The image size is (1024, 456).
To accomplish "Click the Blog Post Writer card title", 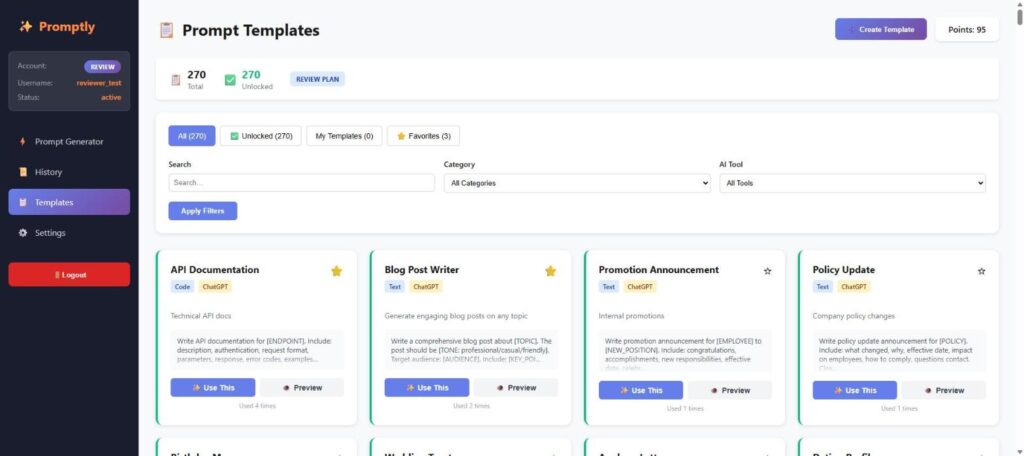I will 422,270.
